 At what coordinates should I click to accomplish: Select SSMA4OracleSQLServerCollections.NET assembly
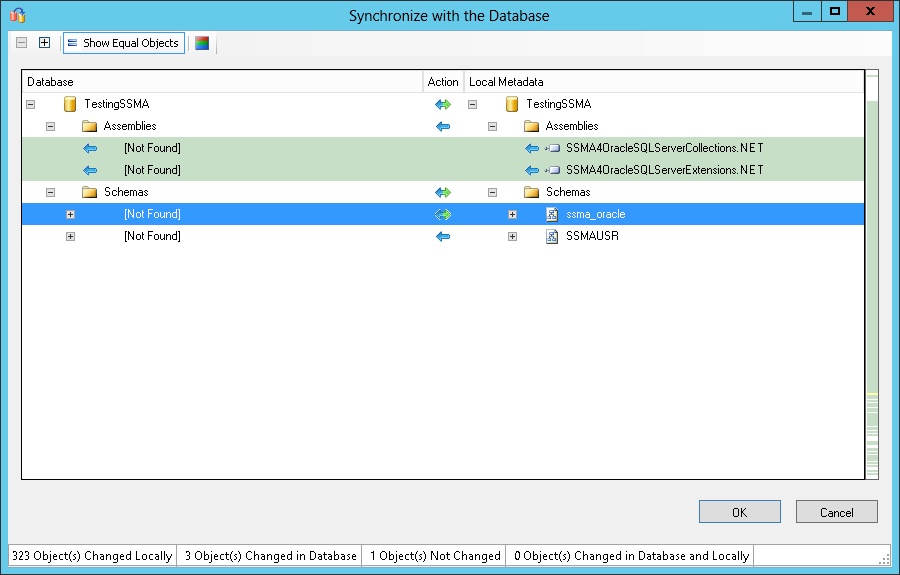click(x=664, y=148)
